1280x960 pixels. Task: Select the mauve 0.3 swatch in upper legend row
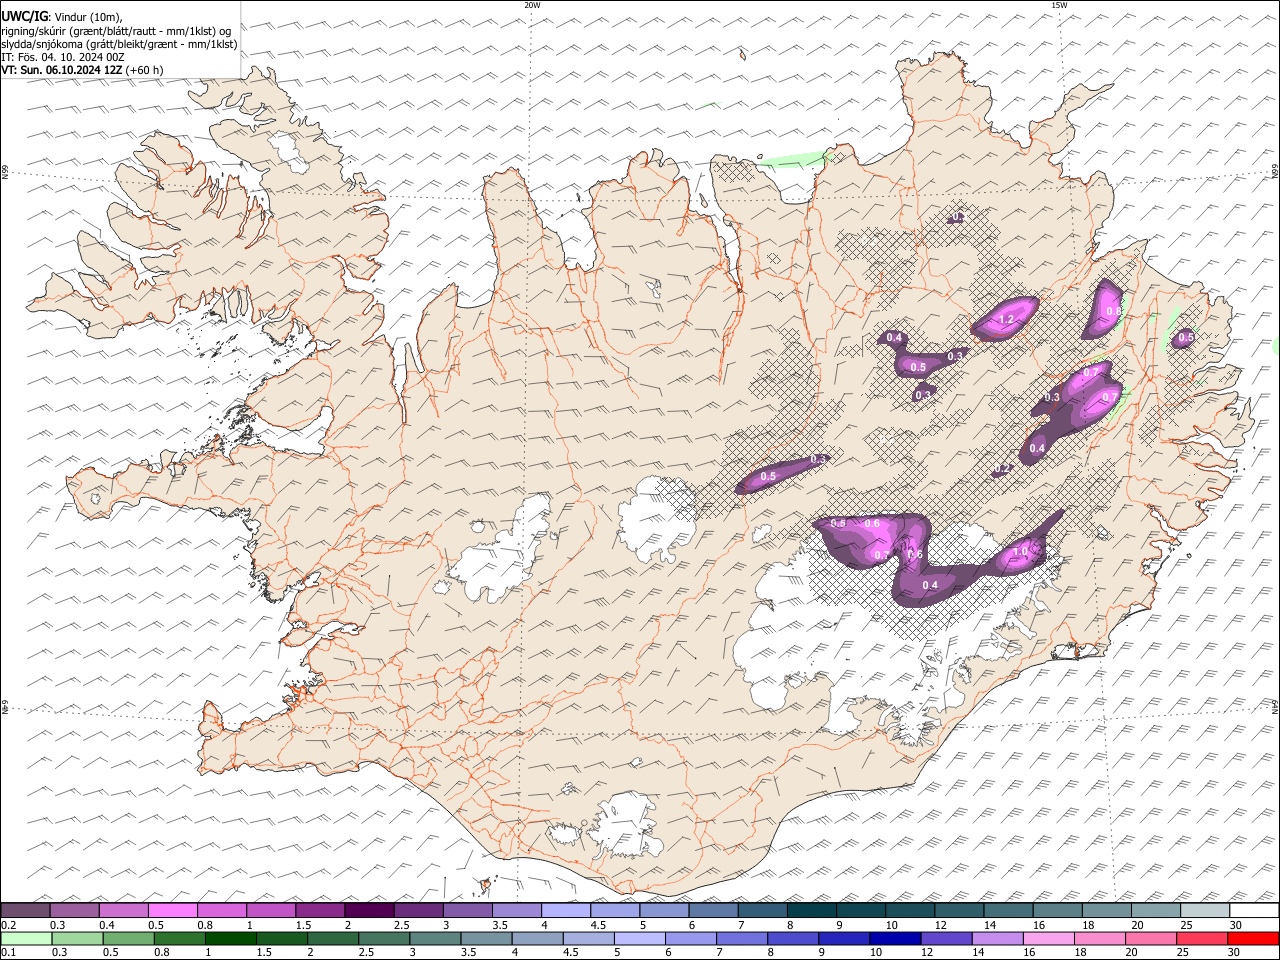pos(75,911)
